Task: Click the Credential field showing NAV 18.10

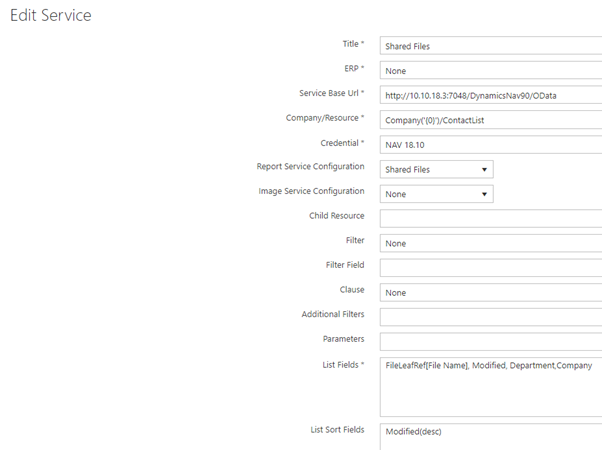Action: [490, 145]
